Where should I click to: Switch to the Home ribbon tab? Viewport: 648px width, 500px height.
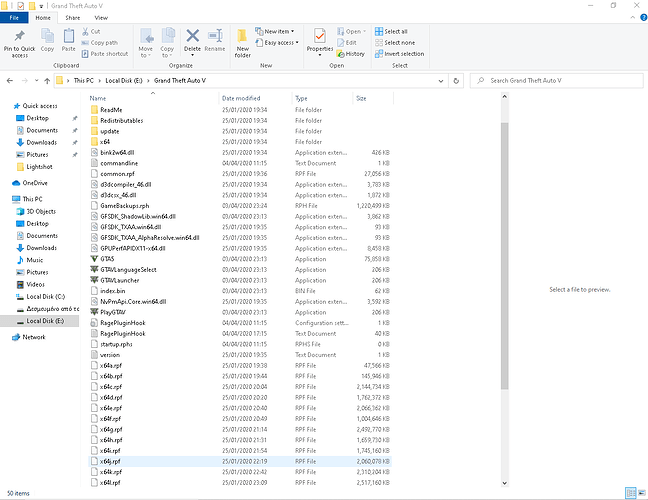[x=43, y=18]
